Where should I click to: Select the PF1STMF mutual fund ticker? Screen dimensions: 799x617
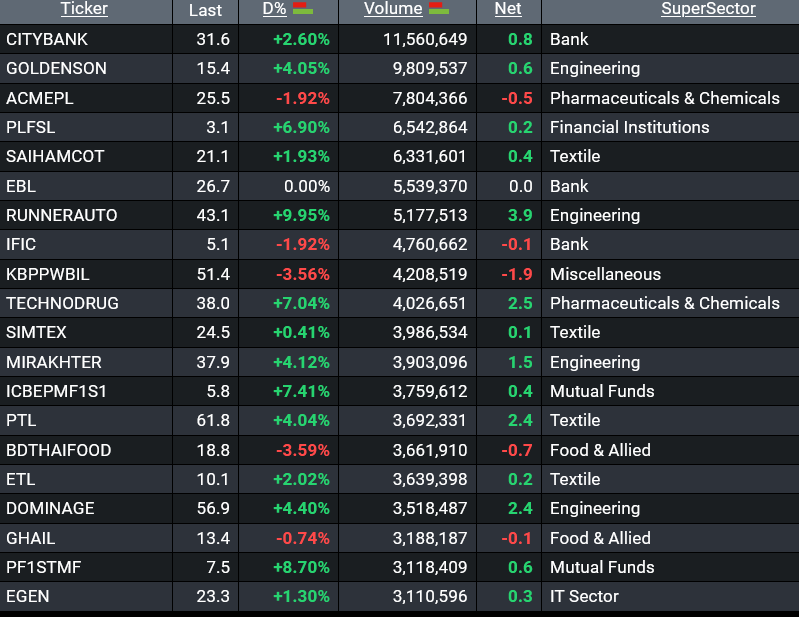[43, 568]
